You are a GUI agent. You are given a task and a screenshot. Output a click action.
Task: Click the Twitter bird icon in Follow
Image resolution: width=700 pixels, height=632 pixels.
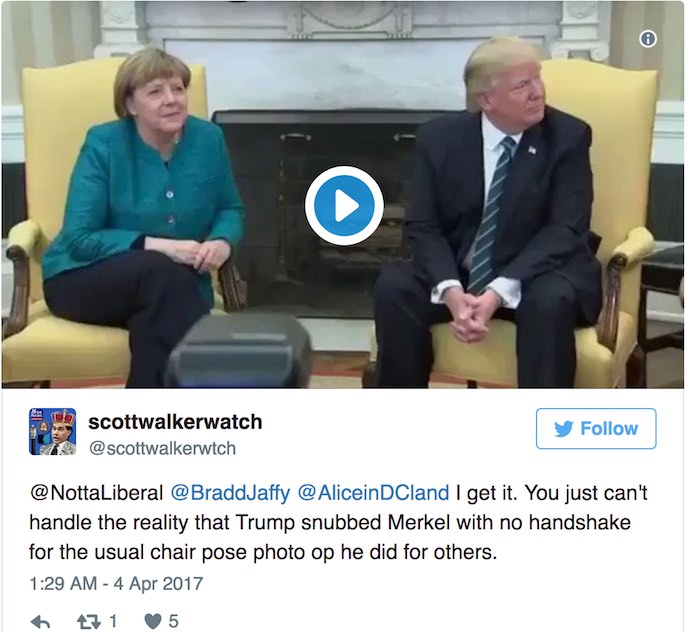pos(563,429)
